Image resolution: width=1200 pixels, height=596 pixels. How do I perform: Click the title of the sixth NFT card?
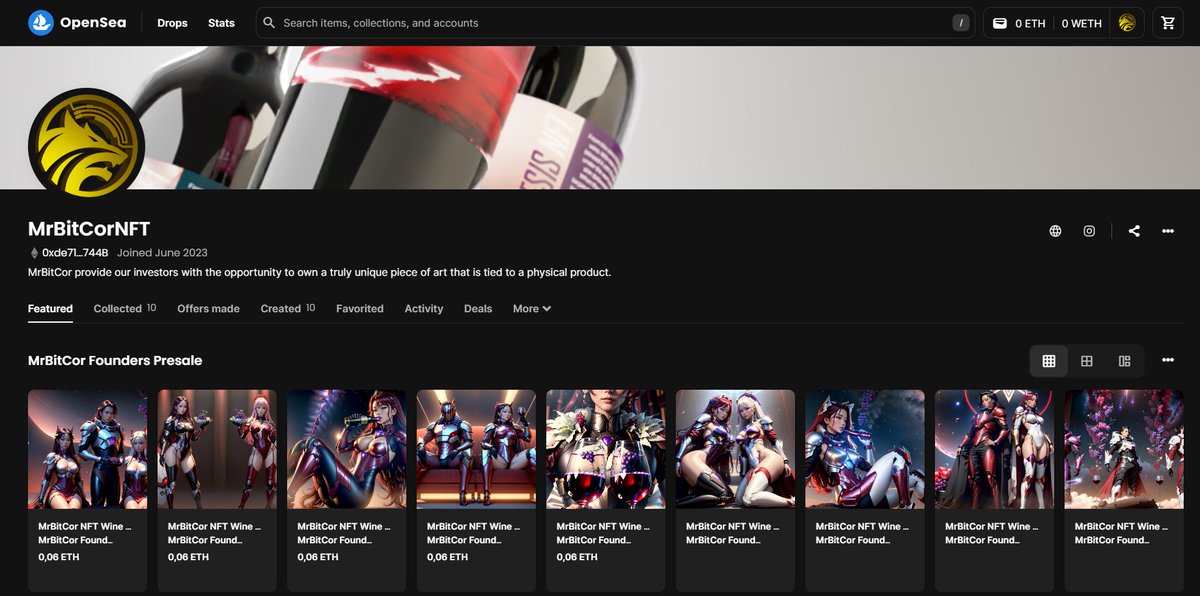coord(733,526)
